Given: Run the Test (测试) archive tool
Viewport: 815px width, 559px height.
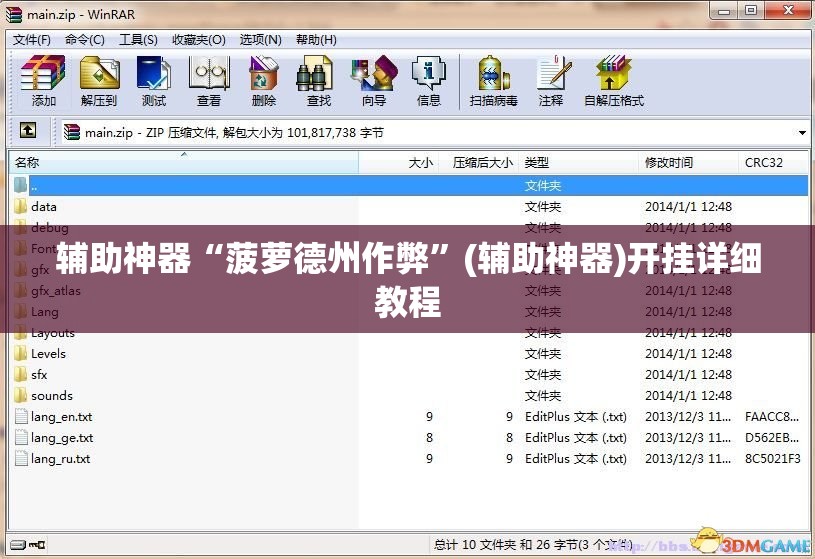Looking at the screenshot, I should 154,74.
